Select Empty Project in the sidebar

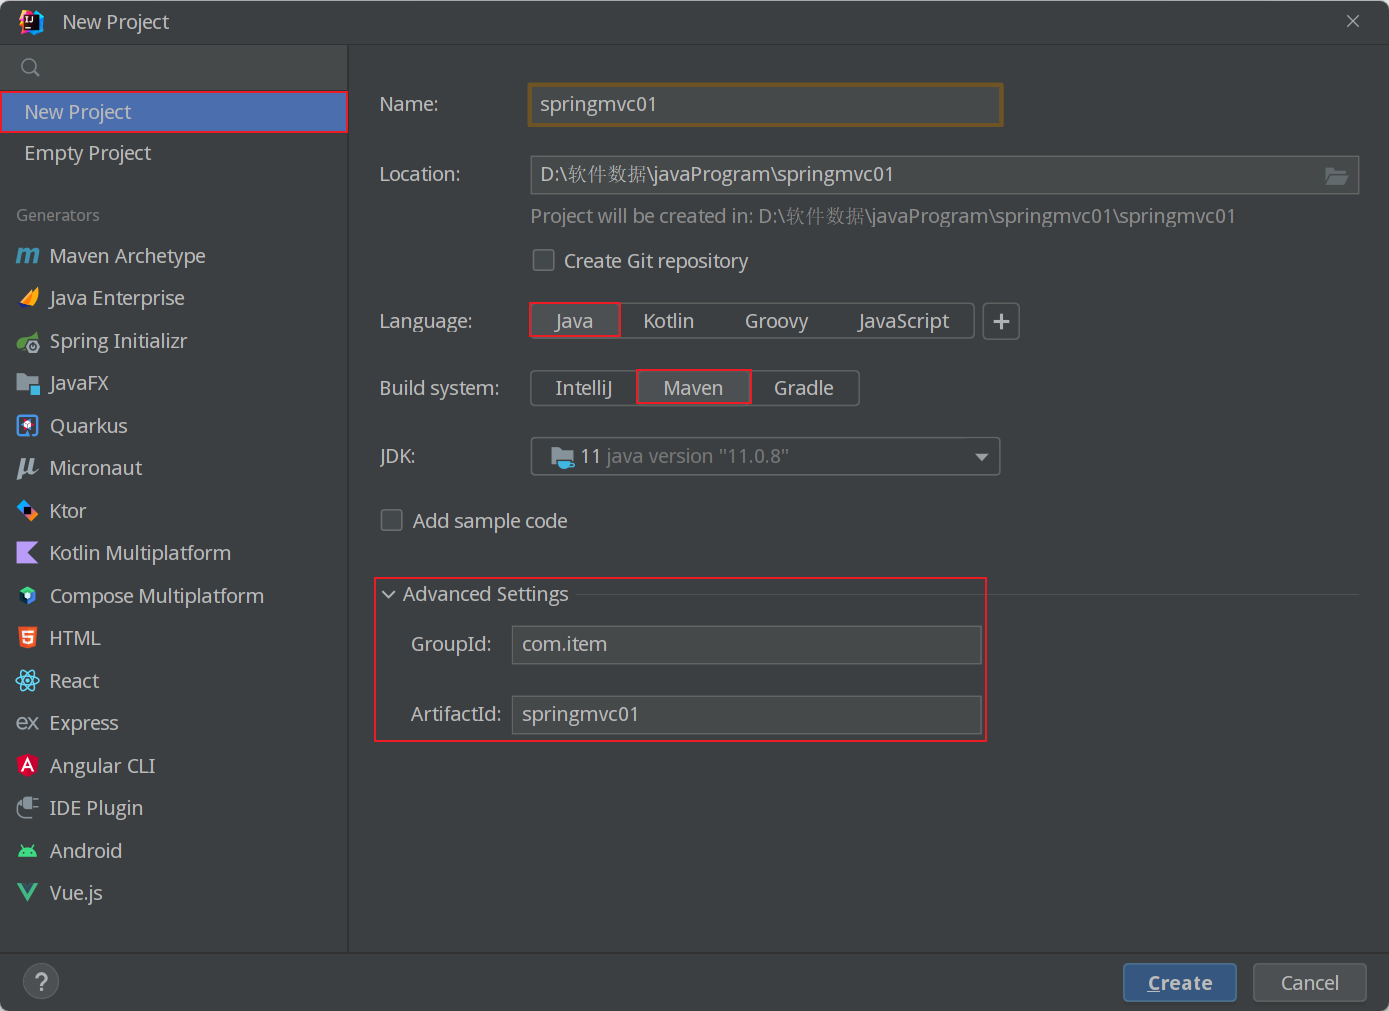pos(173,153)
